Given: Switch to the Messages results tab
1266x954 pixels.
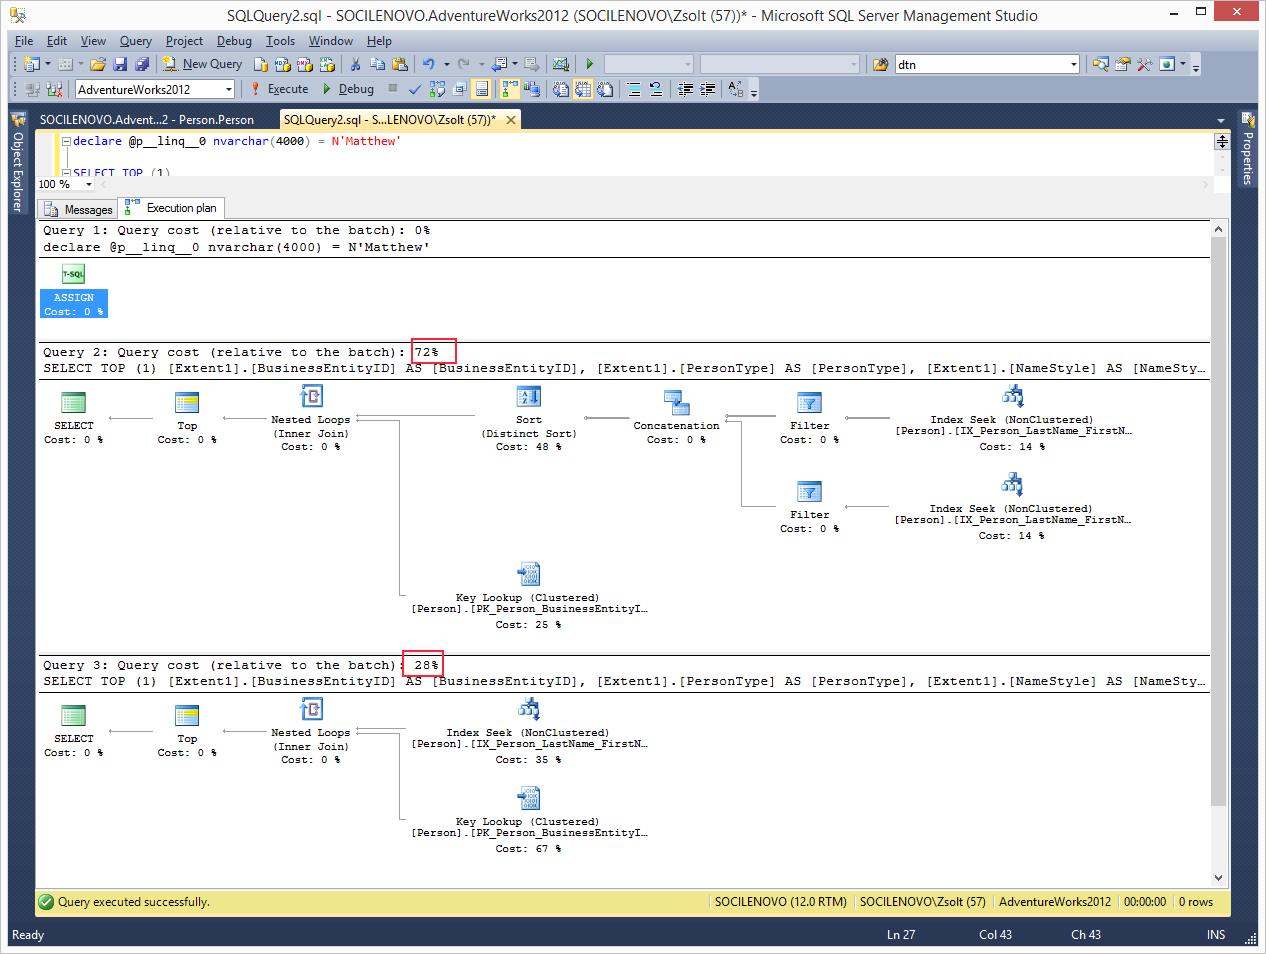Looking at the screenshot, I should pyautogui.click(x=79, y=209).
